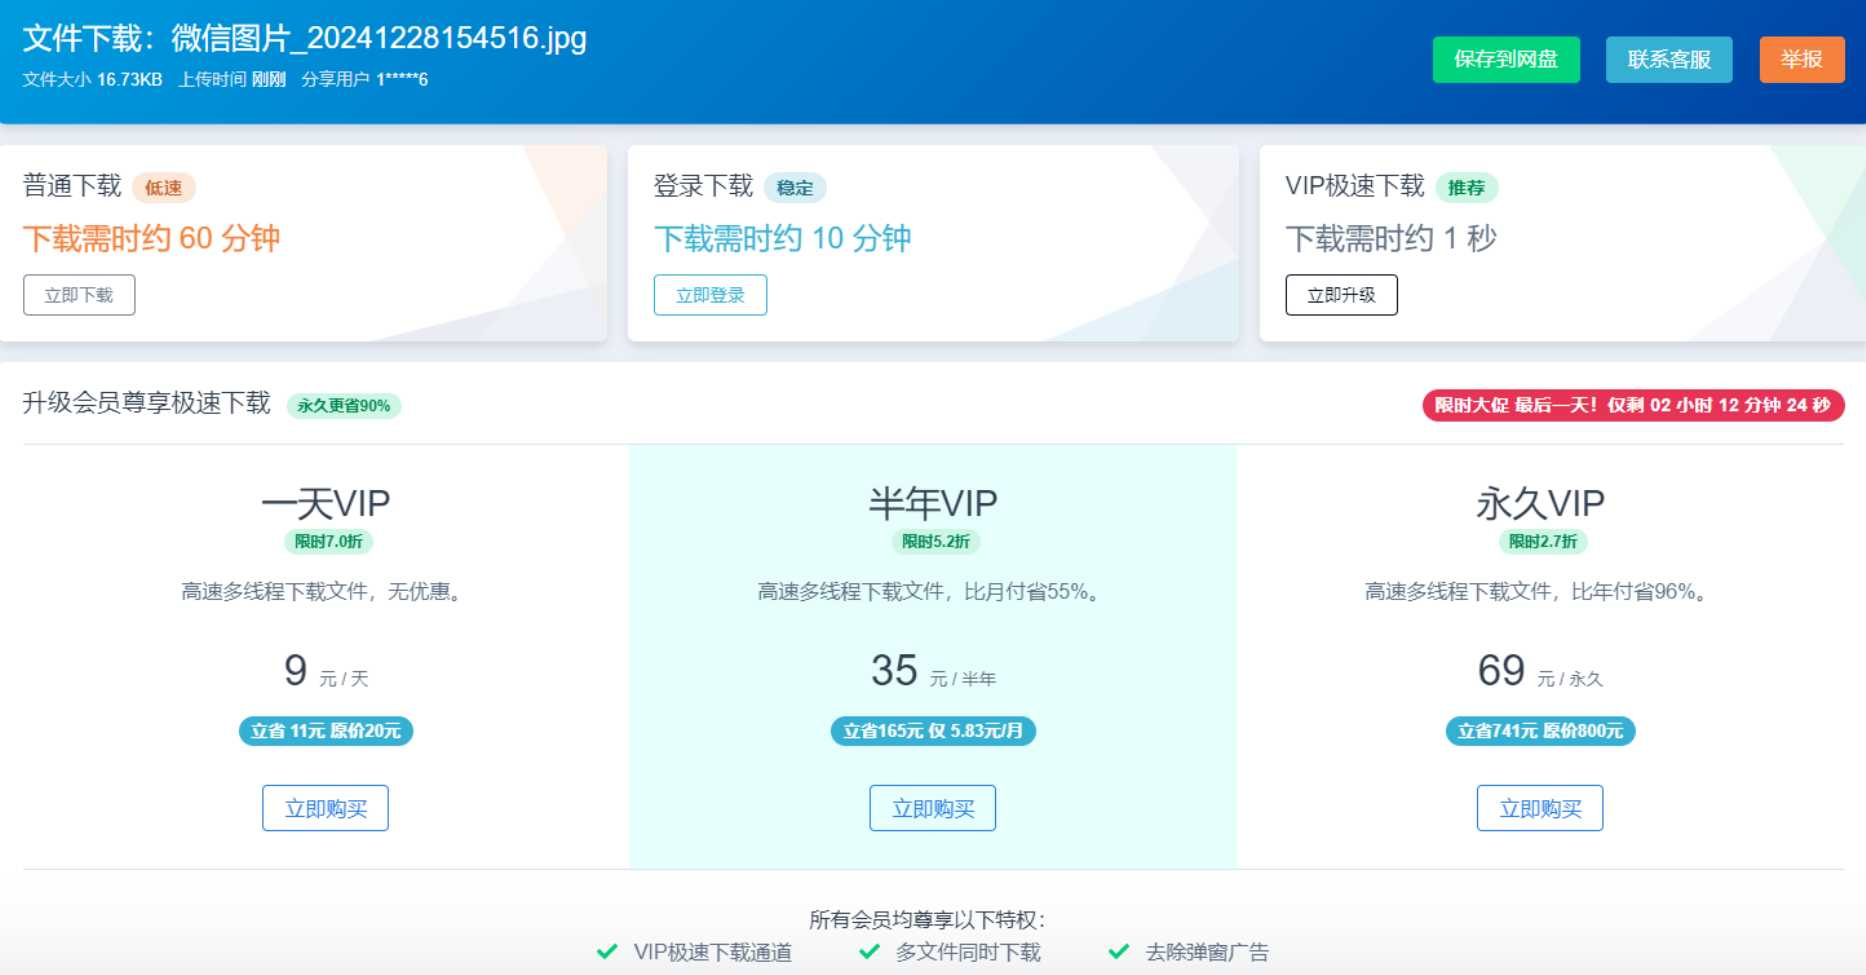
Task: Click 立即升级 for VIP download
Action: click(x=1341, y=295)
